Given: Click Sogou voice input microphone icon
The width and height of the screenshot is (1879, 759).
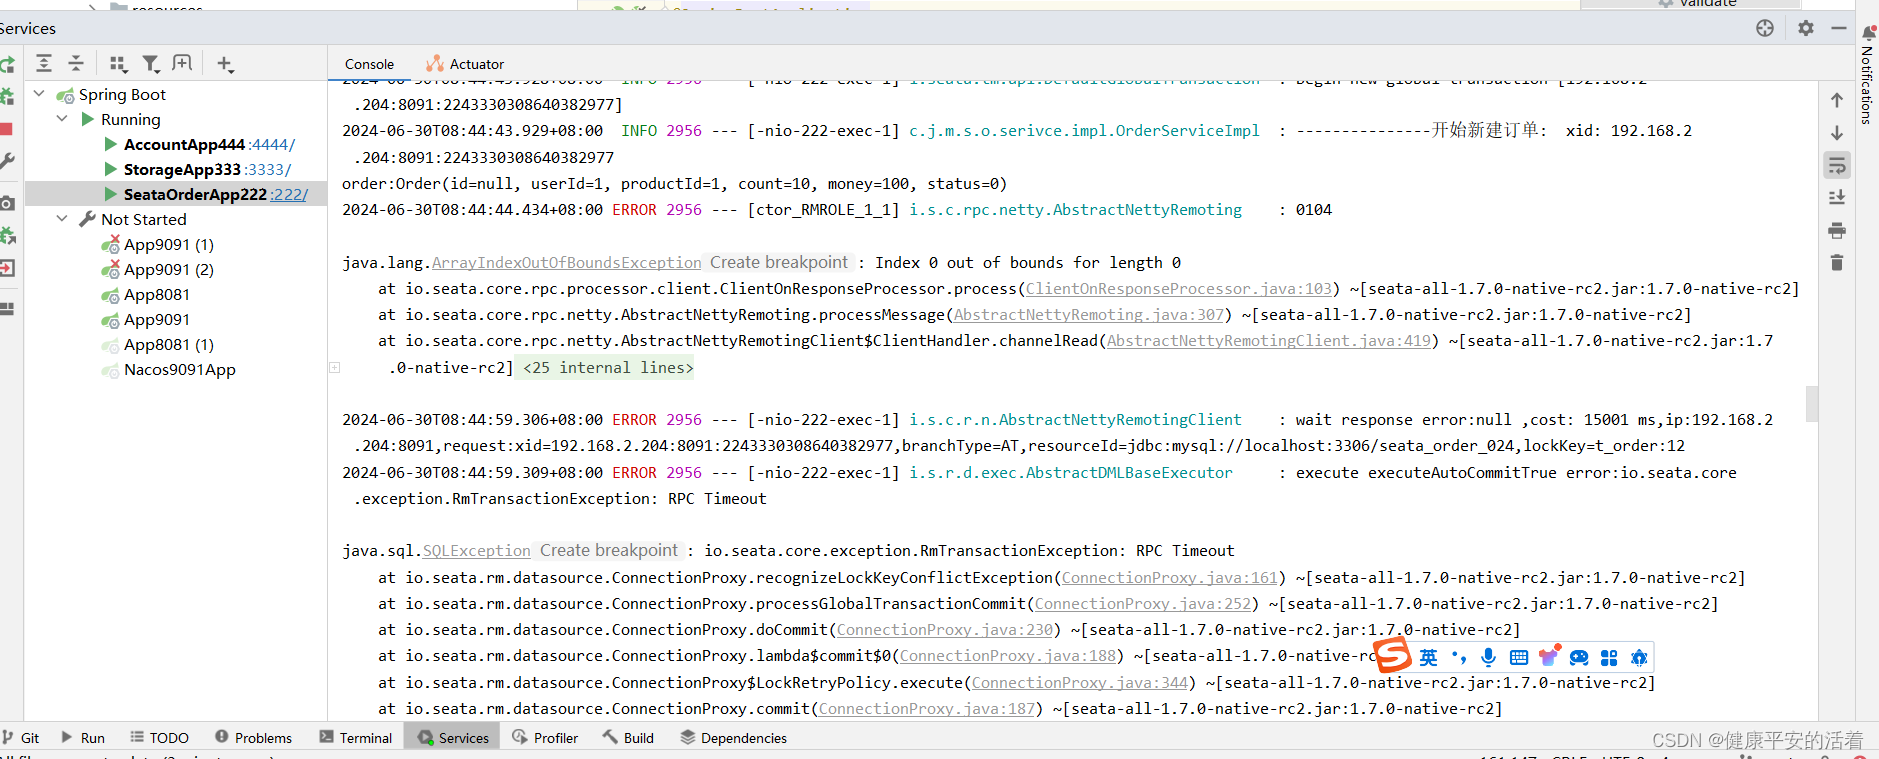Looking at the screenshot, I should pos(1488,657).
